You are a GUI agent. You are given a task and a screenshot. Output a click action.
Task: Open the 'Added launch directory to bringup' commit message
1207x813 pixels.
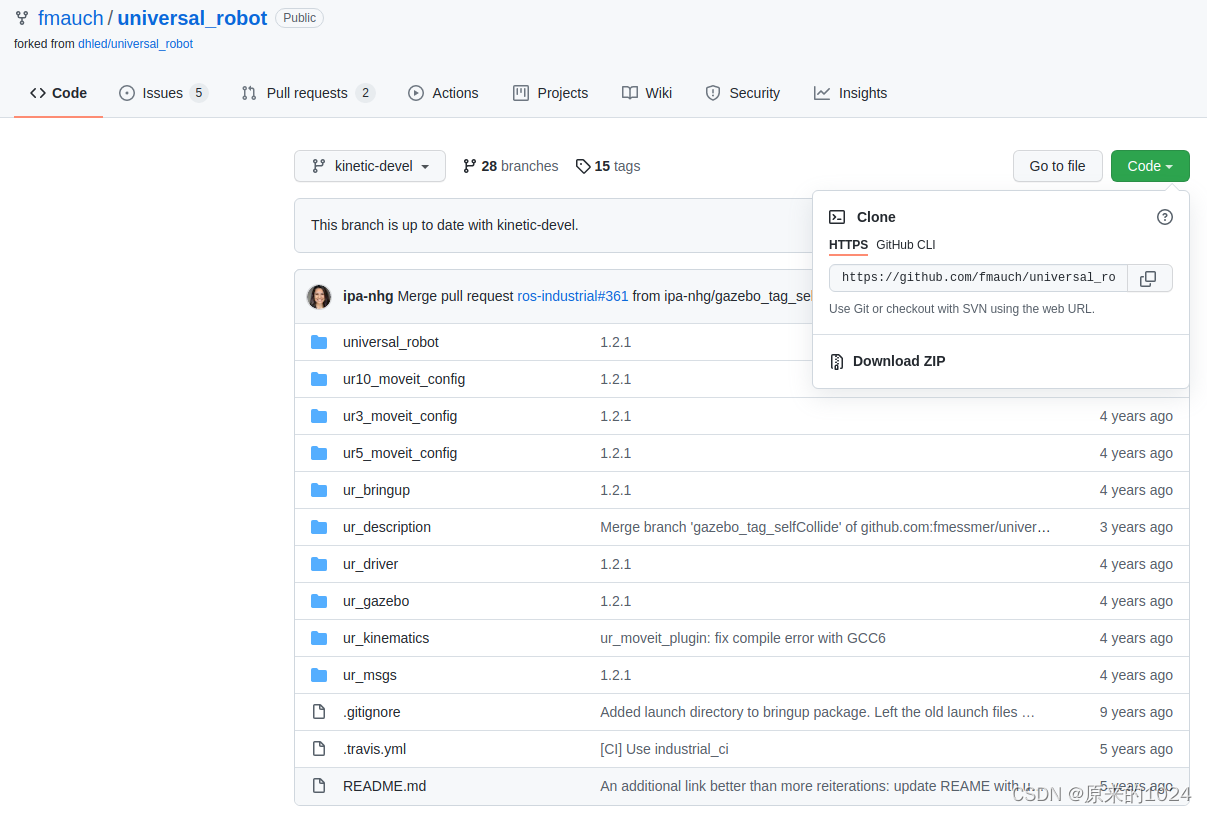pos(818,712)
